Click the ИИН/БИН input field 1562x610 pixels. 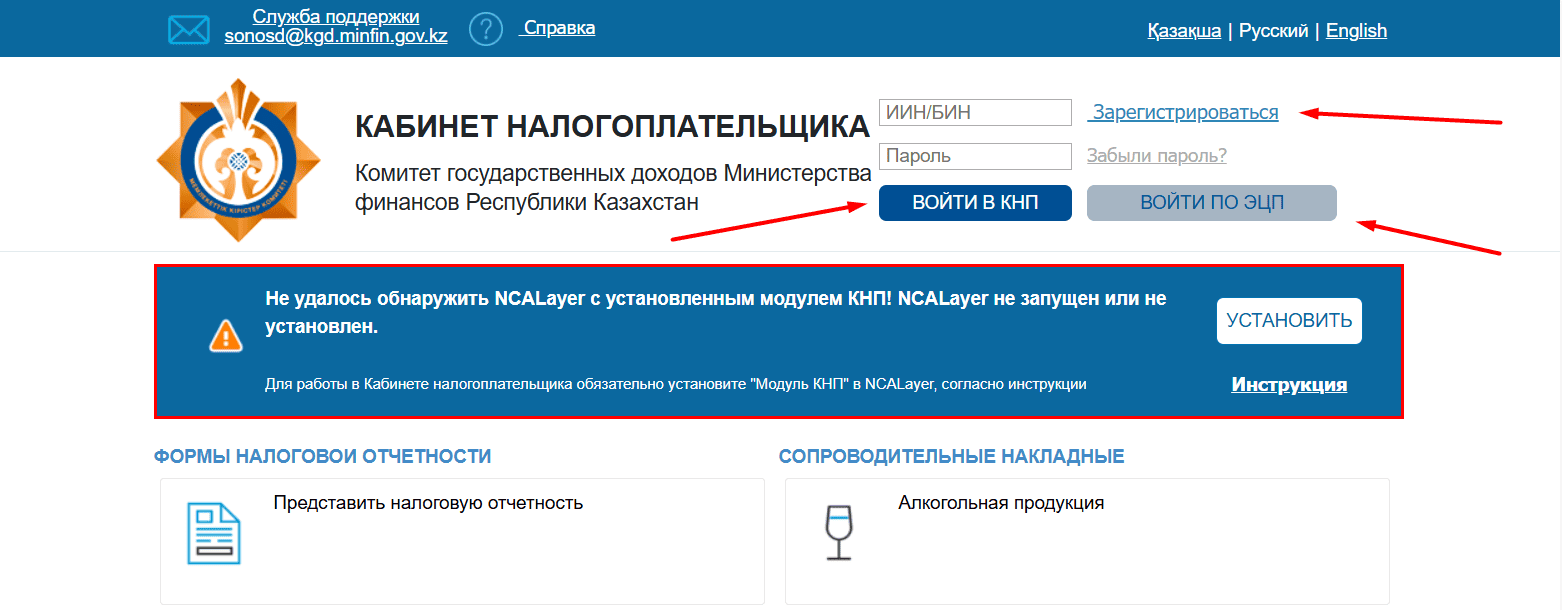pos(975,112)
